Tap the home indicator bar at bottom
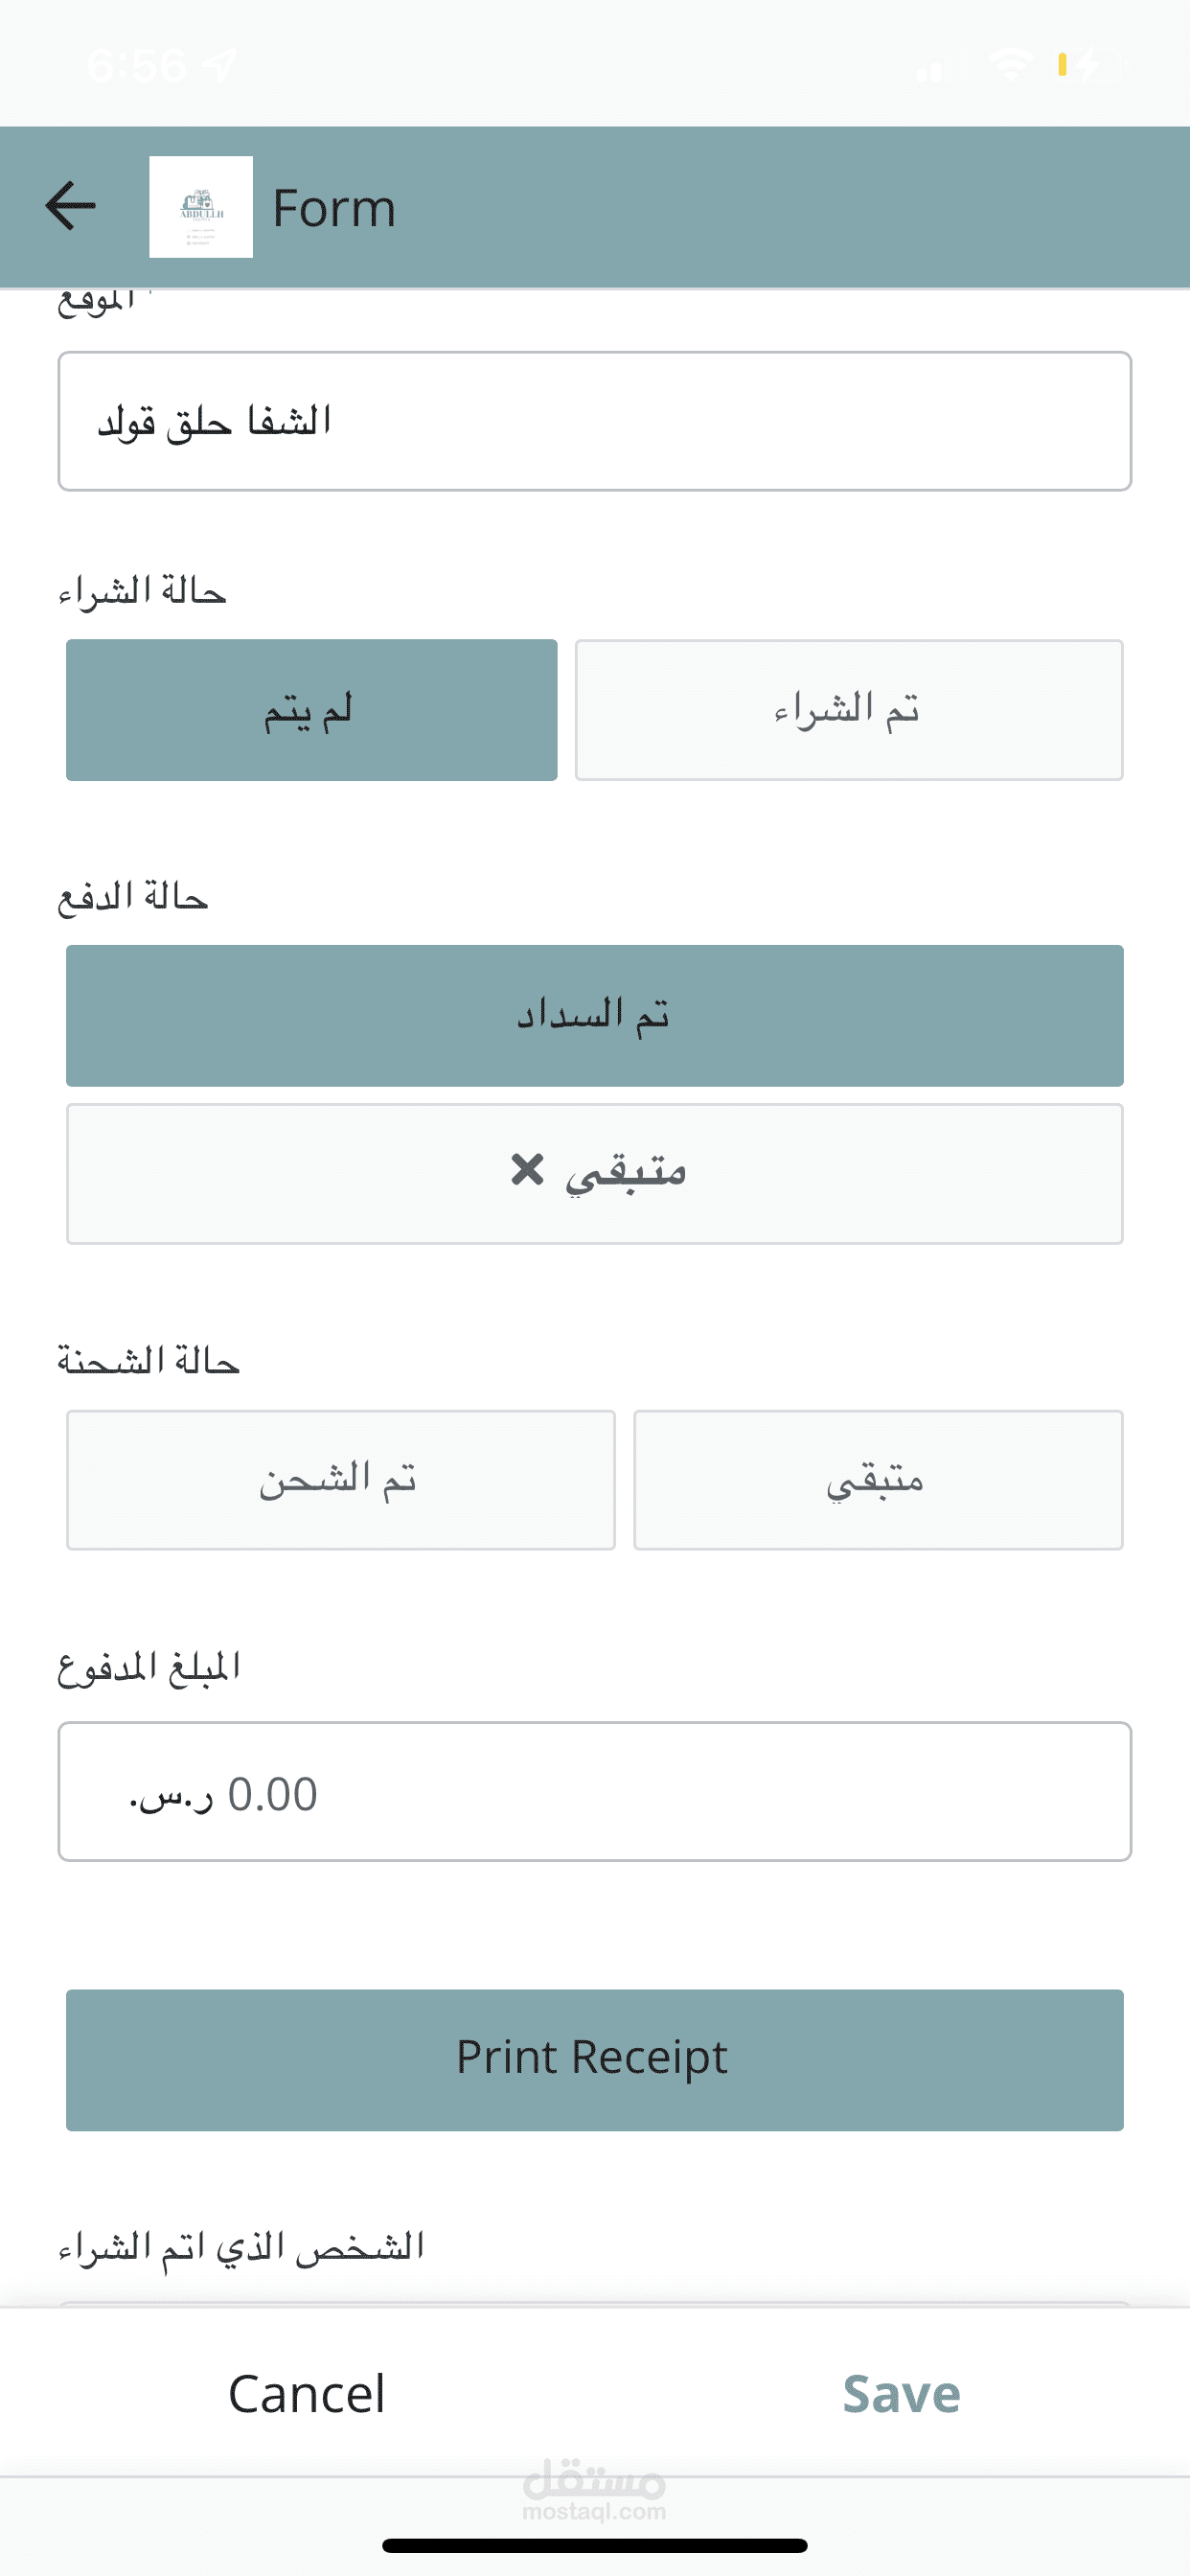The width and height of the screenshot is (1190, 2576). point(594,2545)
